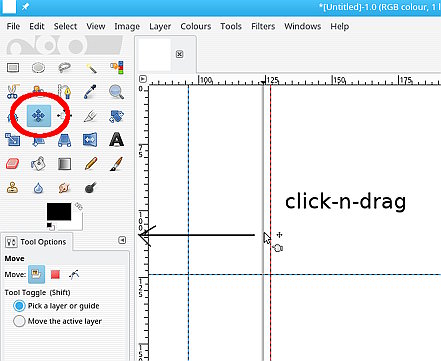The height and width of the screenshot is (361, 441).
Task: Activate the Smudge tool
Action: tap(64, 188)
